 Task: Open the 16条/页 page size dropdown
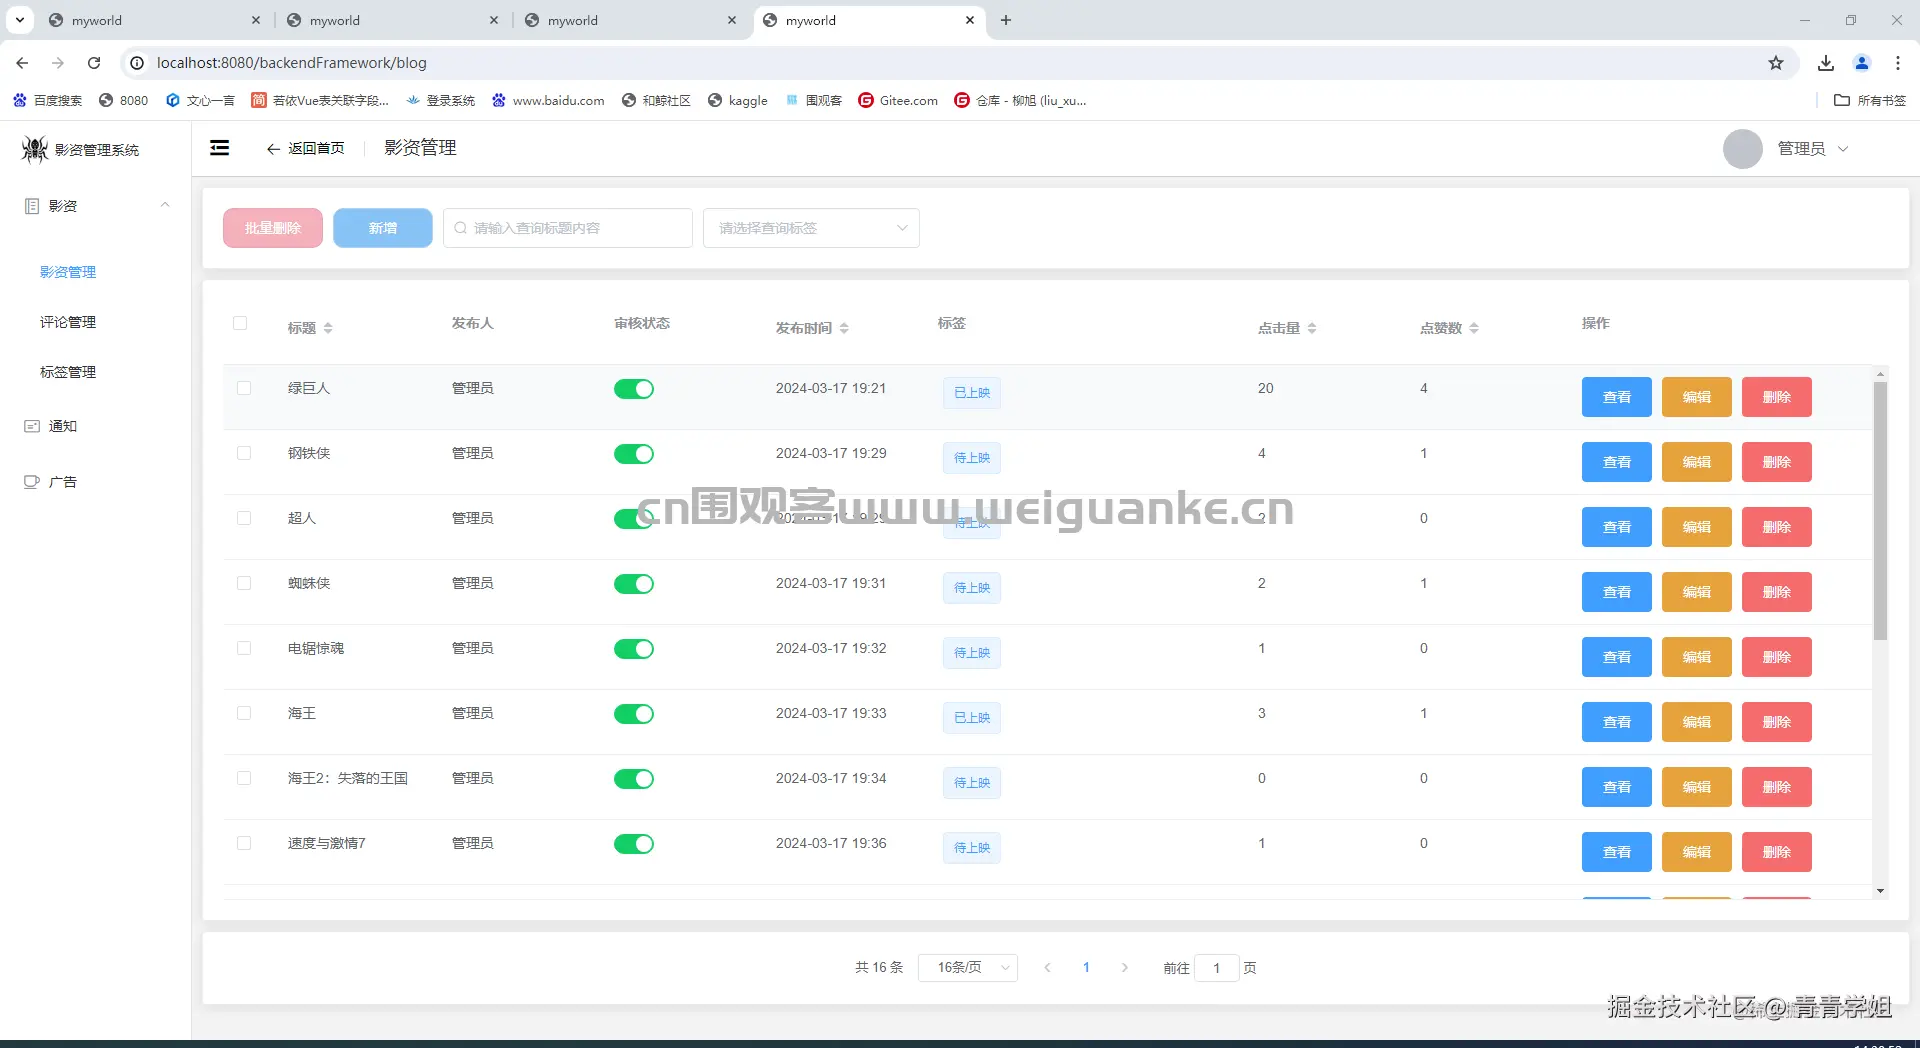[x=968, y=968]
